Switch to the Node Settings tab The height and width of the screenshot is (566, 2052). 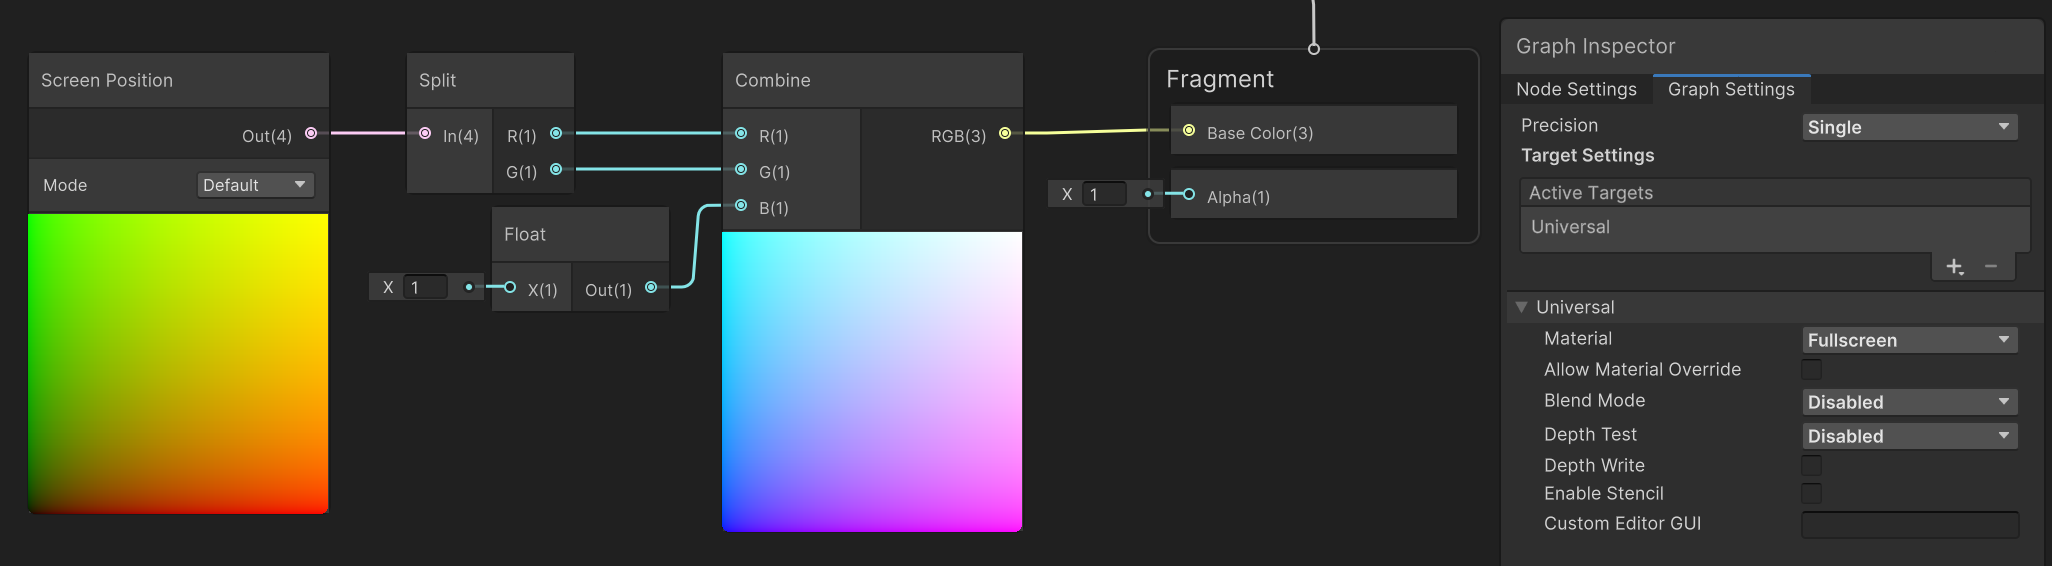[x=1576, y=90]
